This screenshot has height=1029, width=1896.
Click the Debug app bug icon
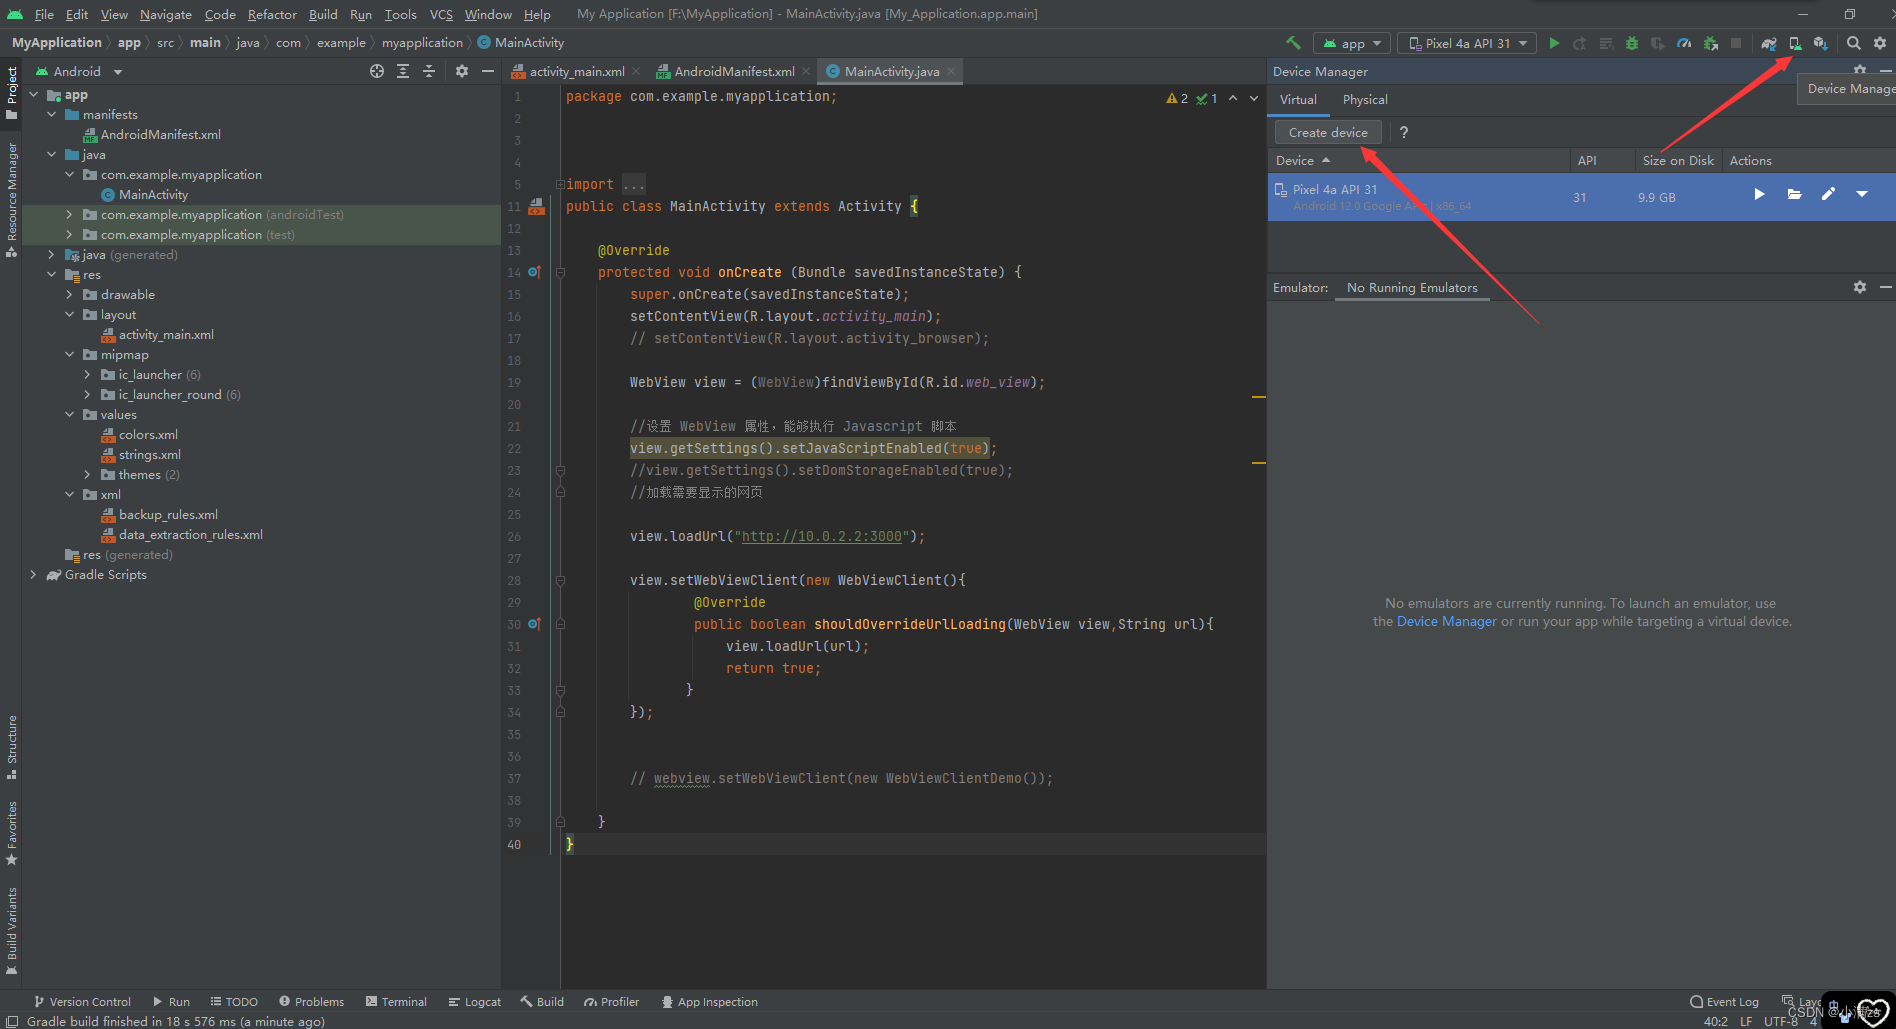[x=1632, y=43]
